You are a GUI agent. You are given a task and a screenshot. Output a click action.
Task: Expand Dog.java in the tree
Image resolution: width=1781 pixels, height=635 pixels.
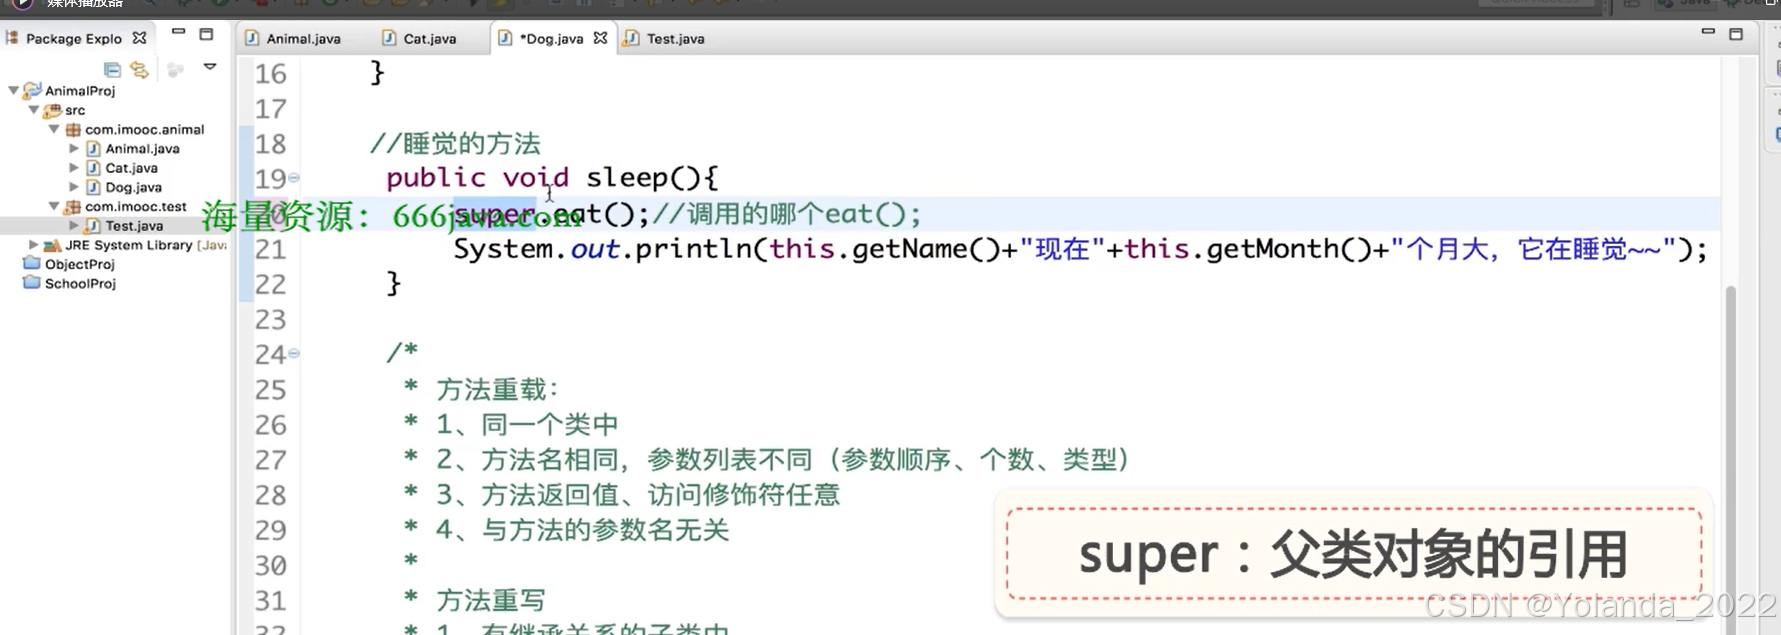pyautogui.click(x=74, y=187)
